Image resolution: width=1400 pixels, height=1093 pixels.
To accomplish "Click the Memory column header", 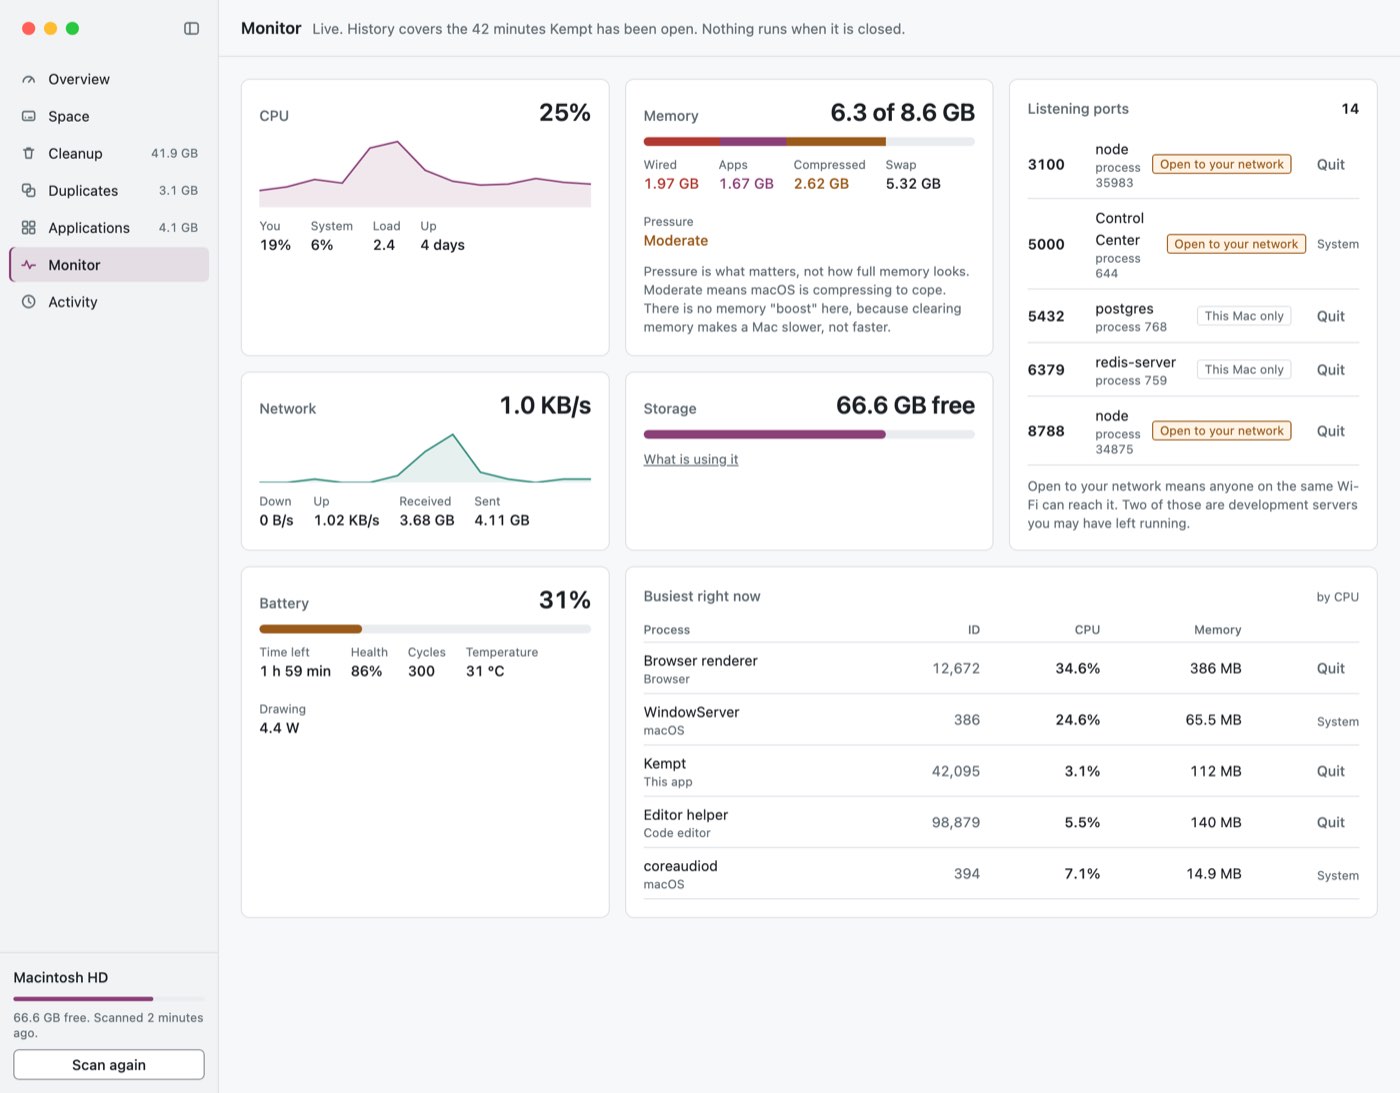I will pyautogui.click(x=1217, y=630).
